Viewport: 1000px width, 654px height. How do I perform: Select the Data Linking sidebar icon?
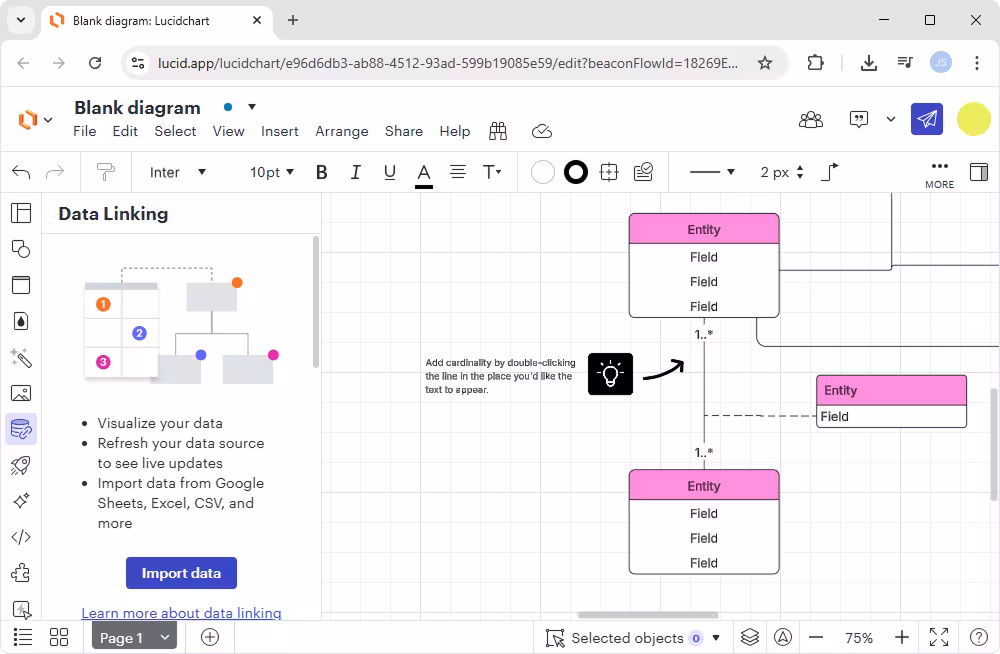click(21, 429)
